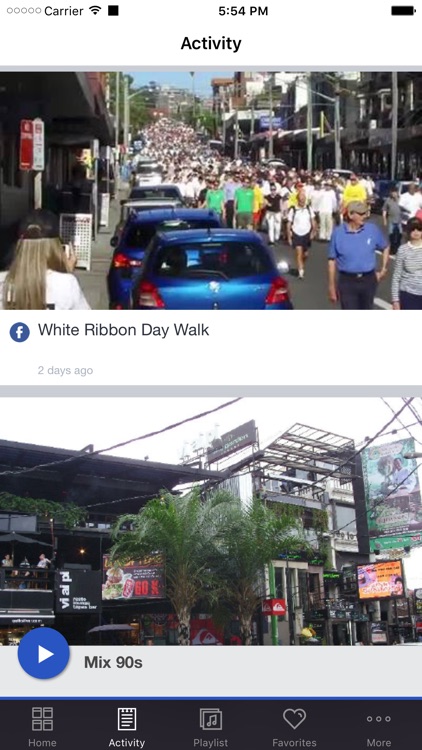This screenshot has height=750, width=422.
Task: Switch to the Home tab label
Action: click(42, 743)
